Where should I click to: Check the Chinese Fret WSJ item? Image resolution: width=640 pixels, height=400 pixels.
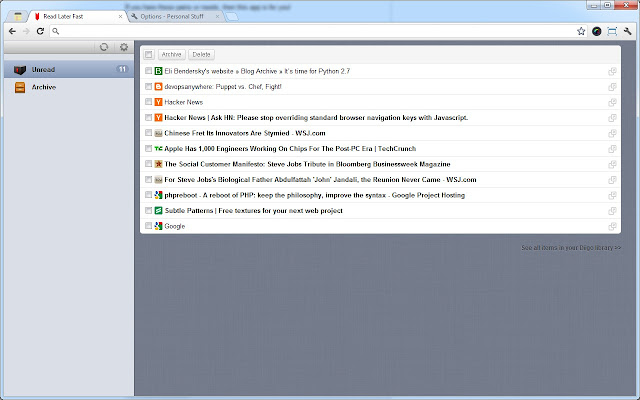148,133
